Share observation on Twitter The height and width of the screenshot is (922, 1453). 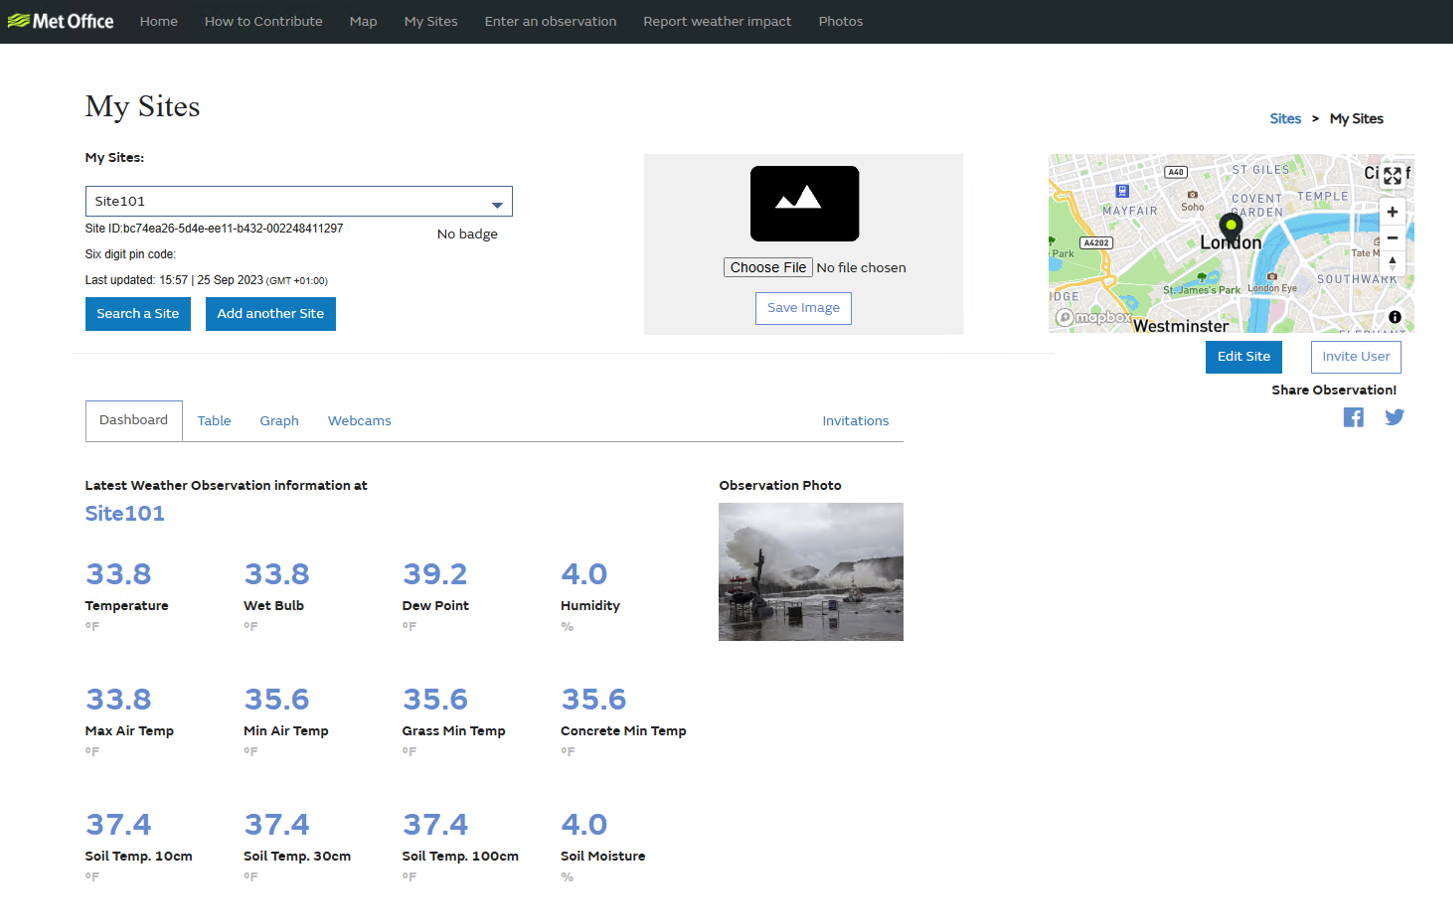1394,417
